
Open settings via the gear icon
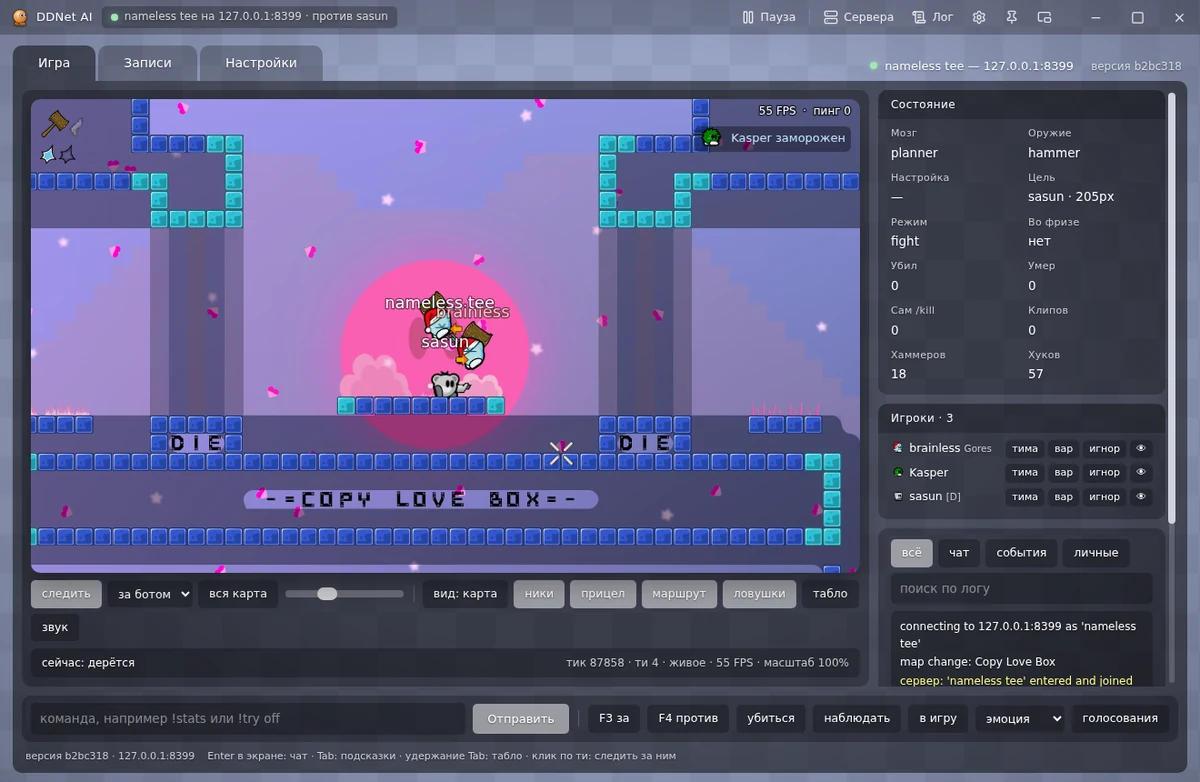[979, 17]
